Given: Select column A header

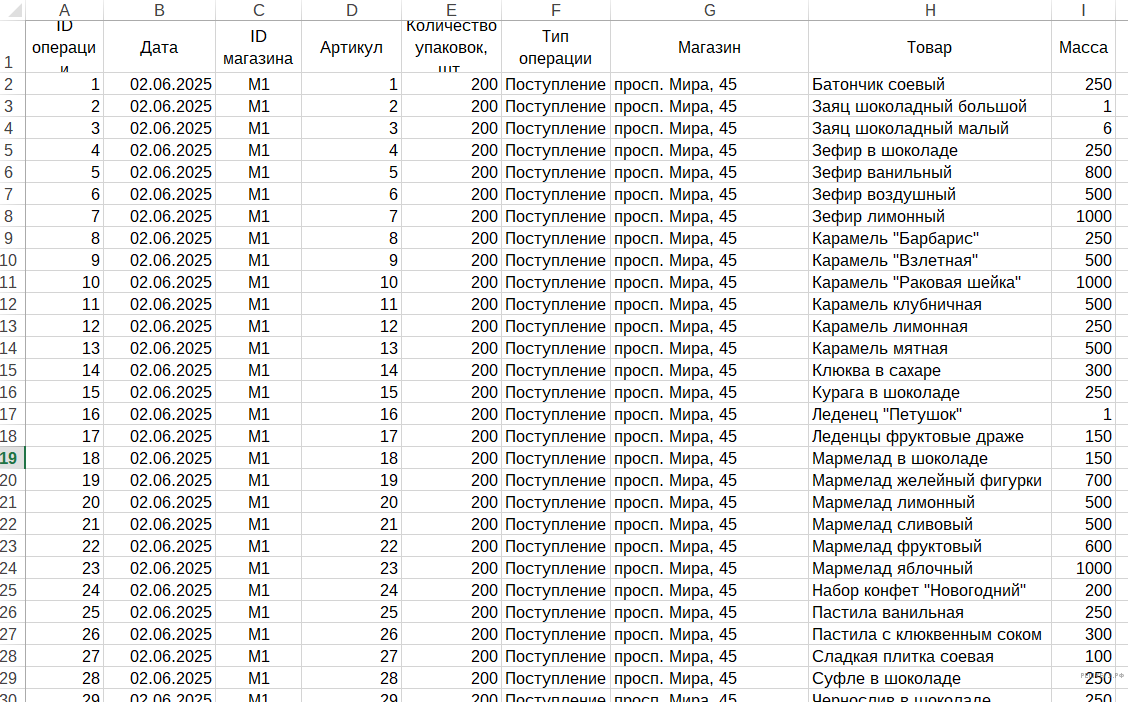Looking at the screenshot, I should coord(64,10).
